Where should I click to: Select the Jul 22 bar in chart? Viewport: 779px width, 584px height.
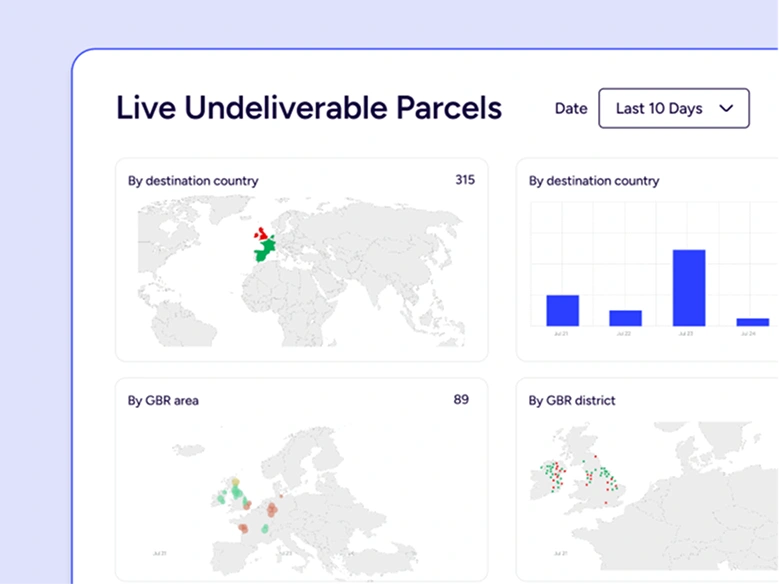click(625, 318)
